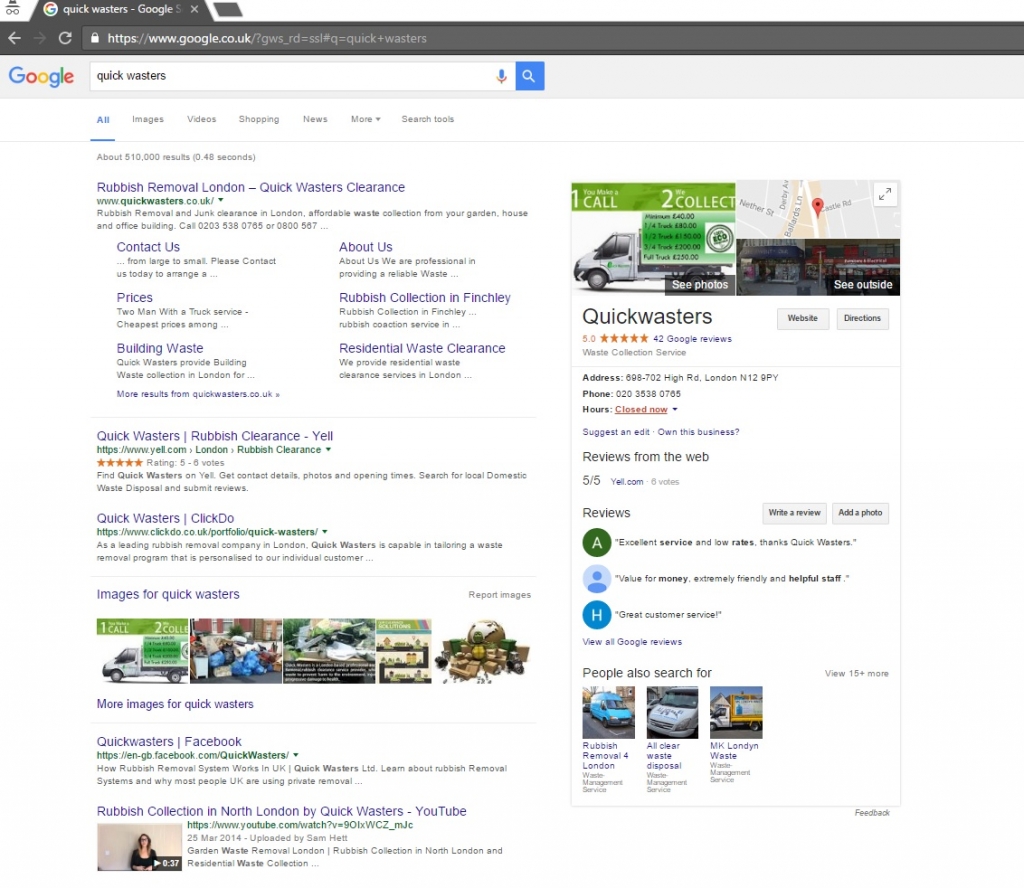Open the globe with boxes image thumbnail
Image resolution: width=1024 pixels, height=888 pixels.
[483, 651]
